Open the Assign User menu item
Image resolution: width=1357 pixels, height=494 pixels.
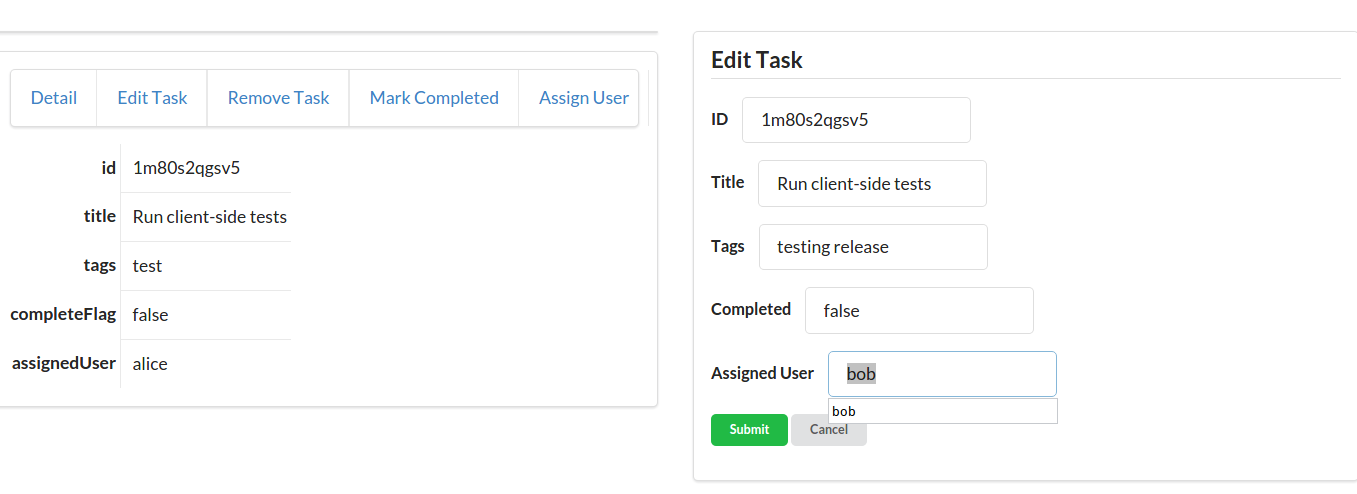pos(584,98)
